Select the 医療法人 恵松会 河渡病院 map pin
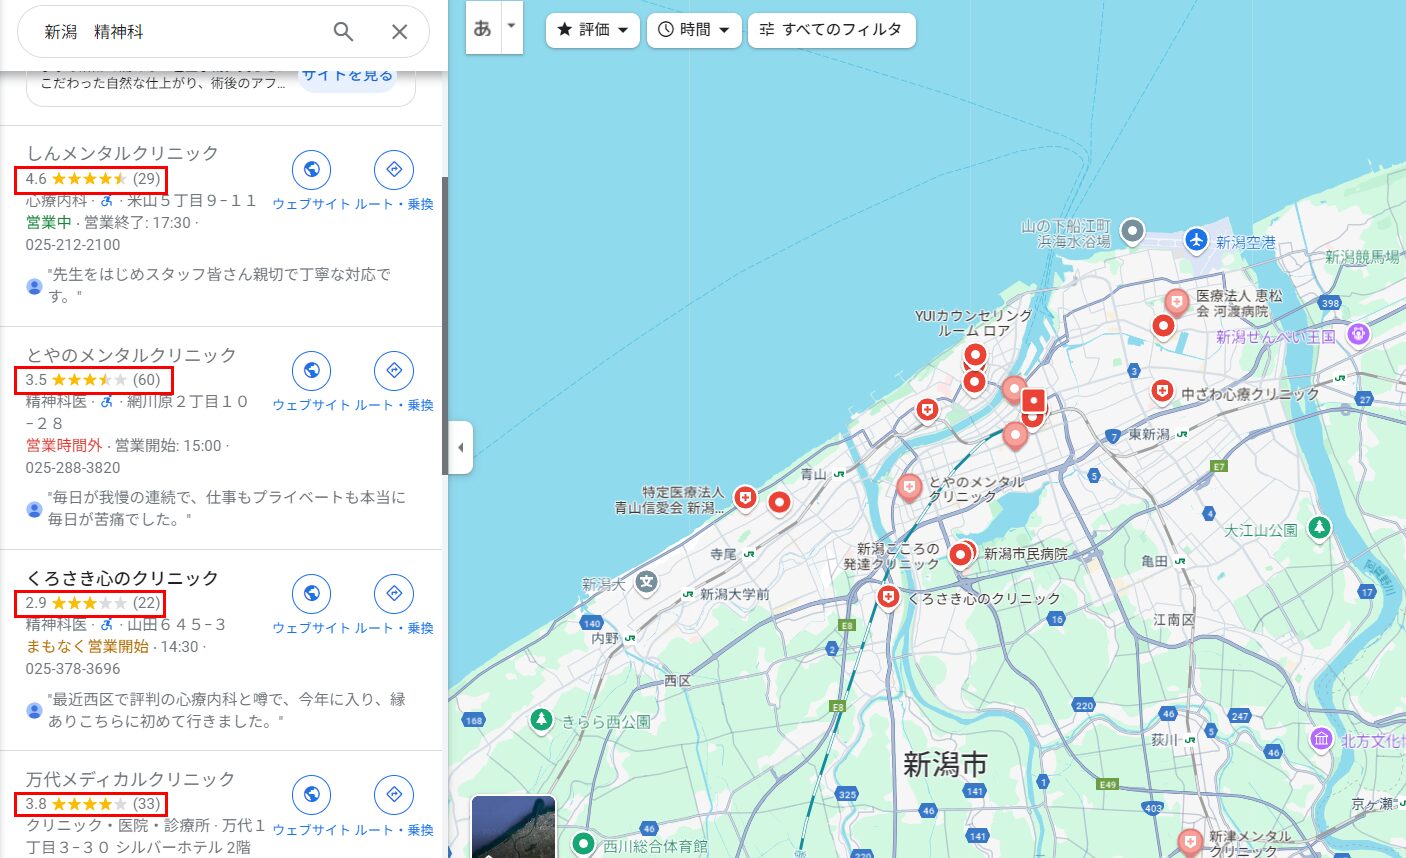 [x=1177, y=301]
